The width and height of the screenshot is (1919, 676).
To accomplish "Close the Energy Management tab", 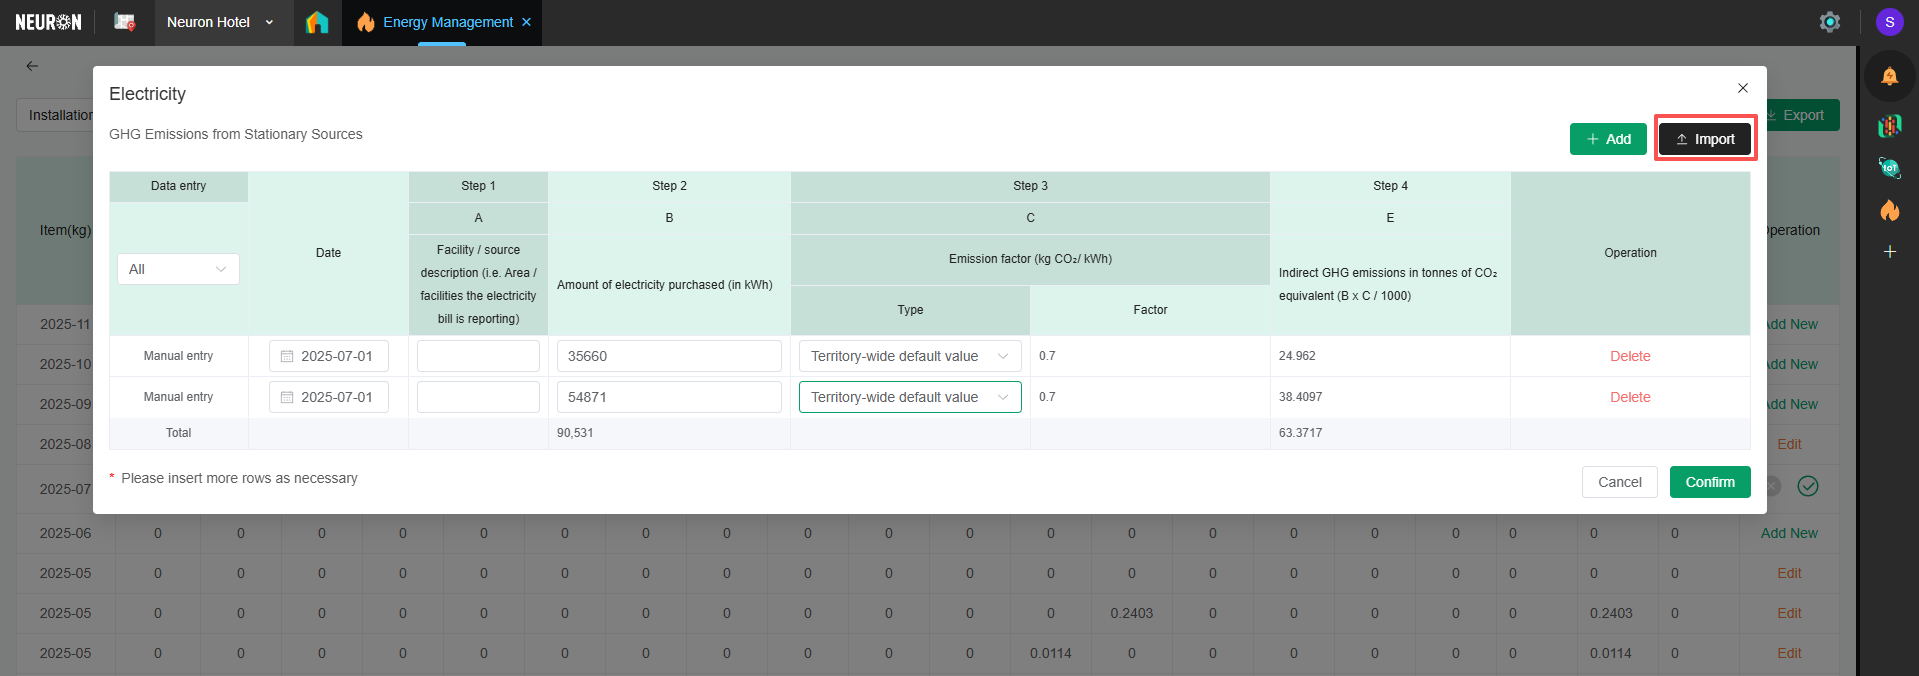I will [527, 22].
